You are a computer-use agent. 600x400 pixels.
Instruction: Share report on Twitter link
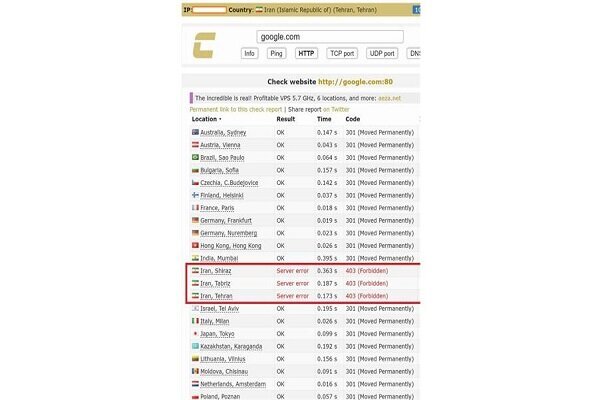pos(336,109)
